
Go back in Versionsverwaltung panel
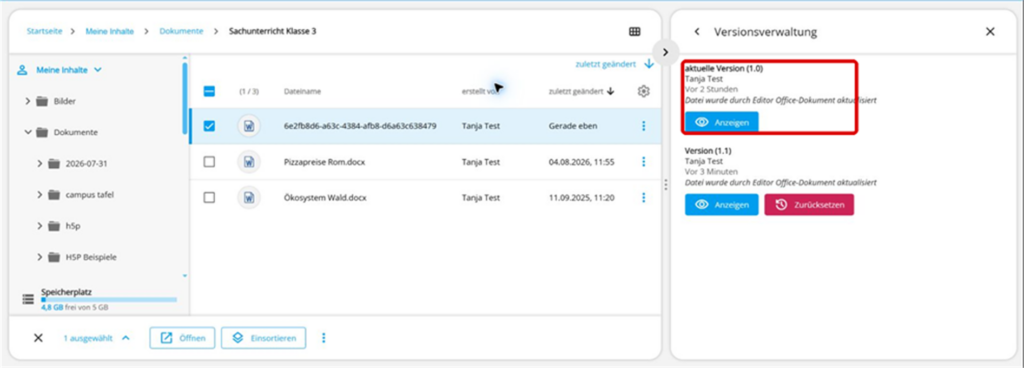pos(697,31)
